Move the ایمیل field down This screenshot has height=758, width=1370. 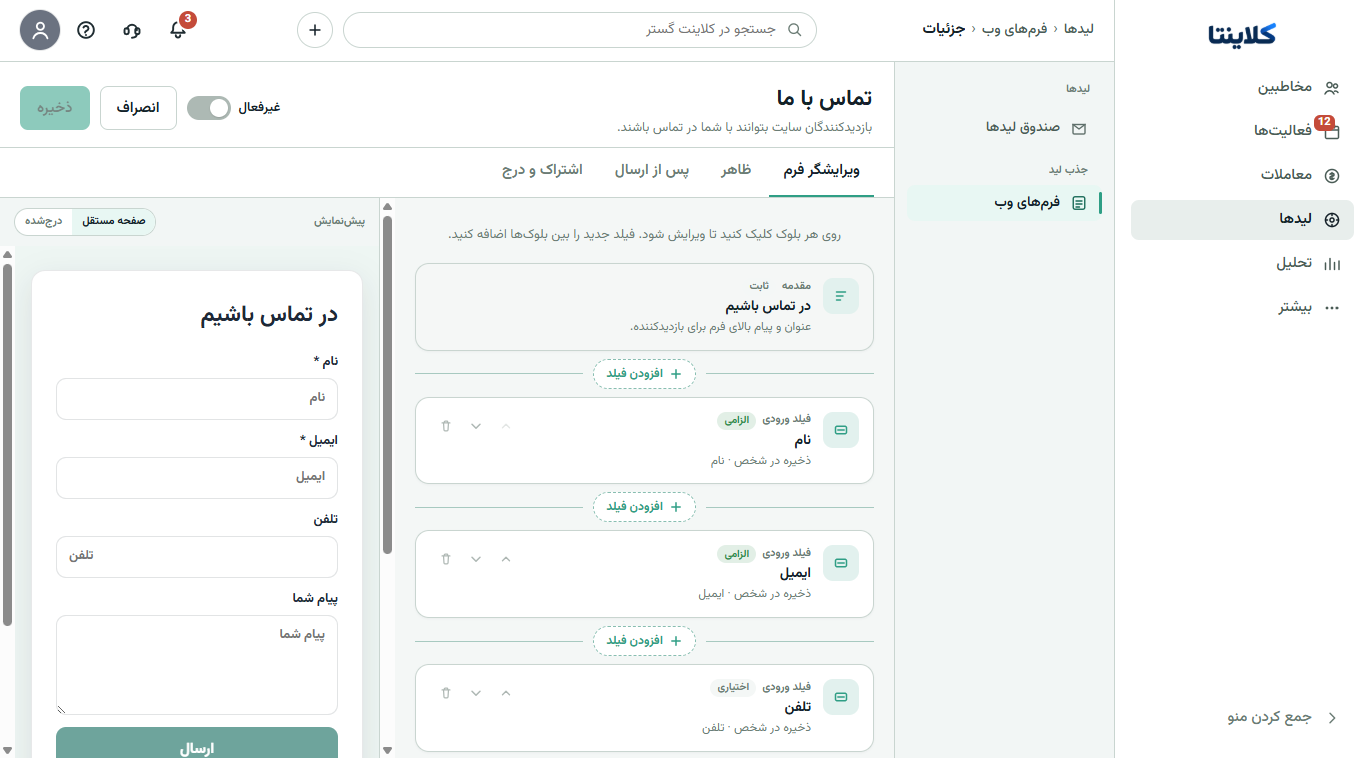click(476, 559)
